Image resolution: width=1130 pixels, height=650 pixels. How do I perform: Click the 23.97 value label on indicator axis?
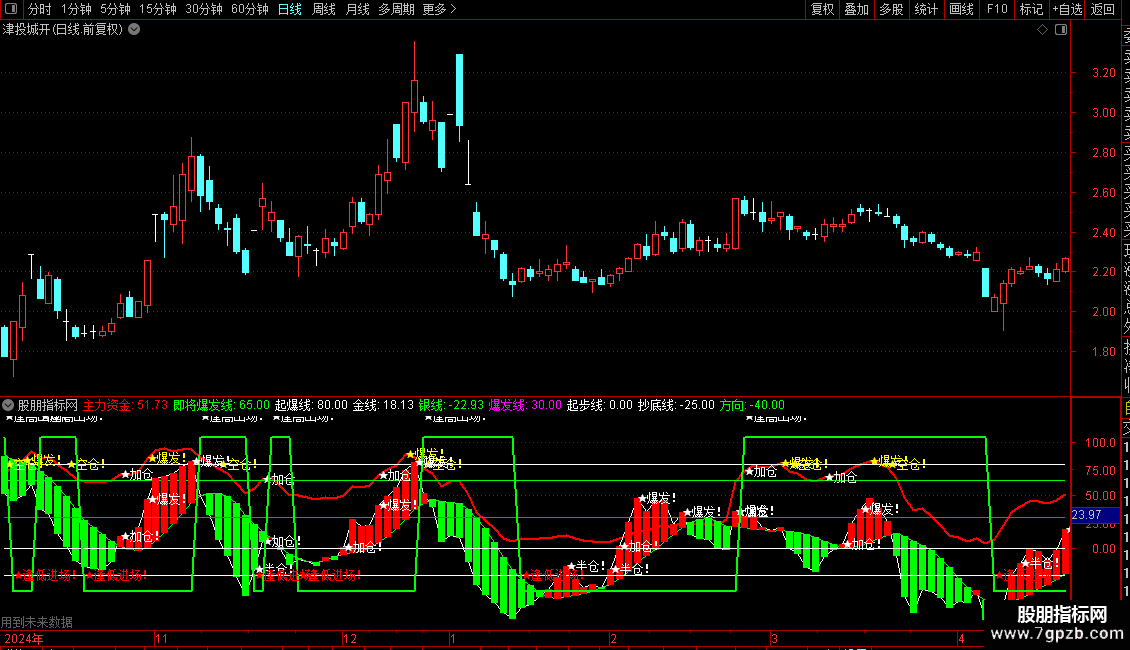point(1087,515)
